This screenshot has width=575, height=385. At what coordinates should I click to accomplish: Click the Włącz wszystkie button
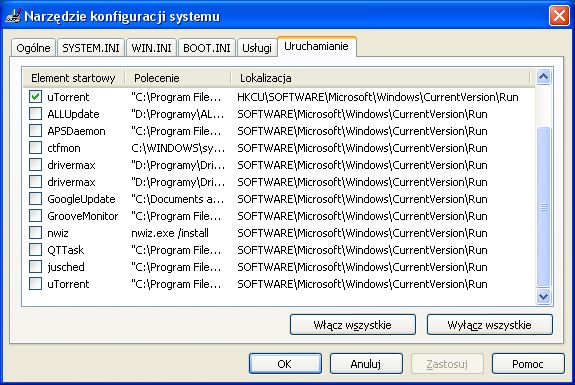352,325
